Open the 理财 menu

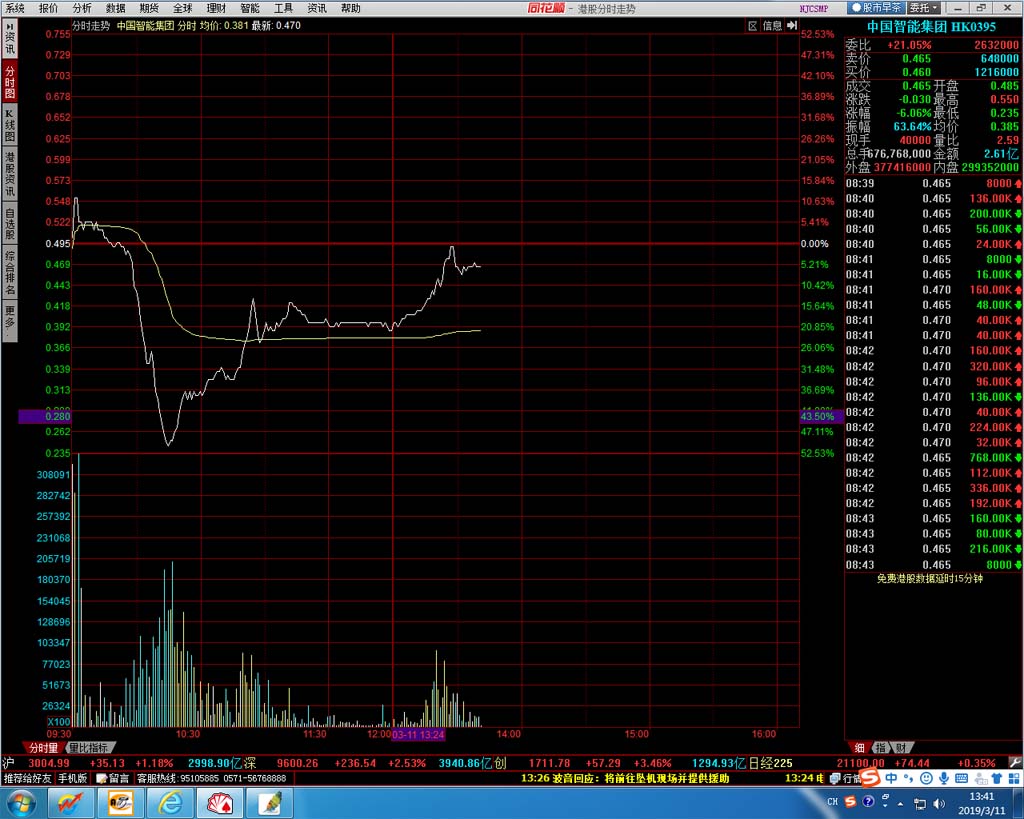216,8
